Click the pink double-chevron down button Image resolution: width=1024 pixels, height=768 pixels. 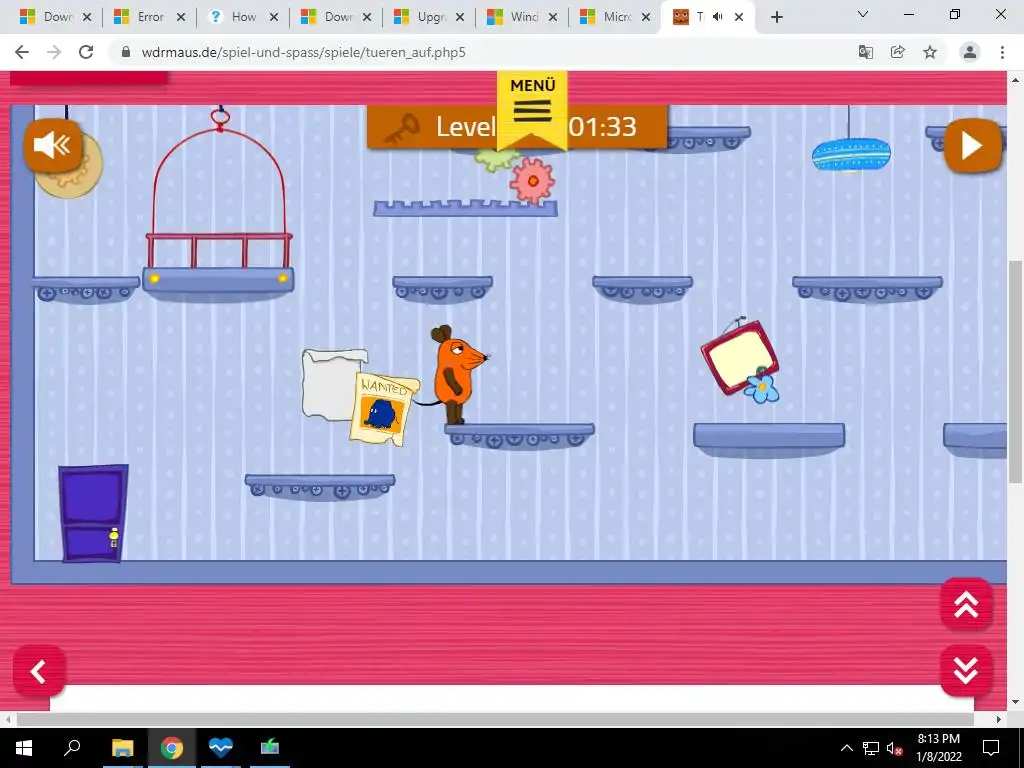coord(966,671)
